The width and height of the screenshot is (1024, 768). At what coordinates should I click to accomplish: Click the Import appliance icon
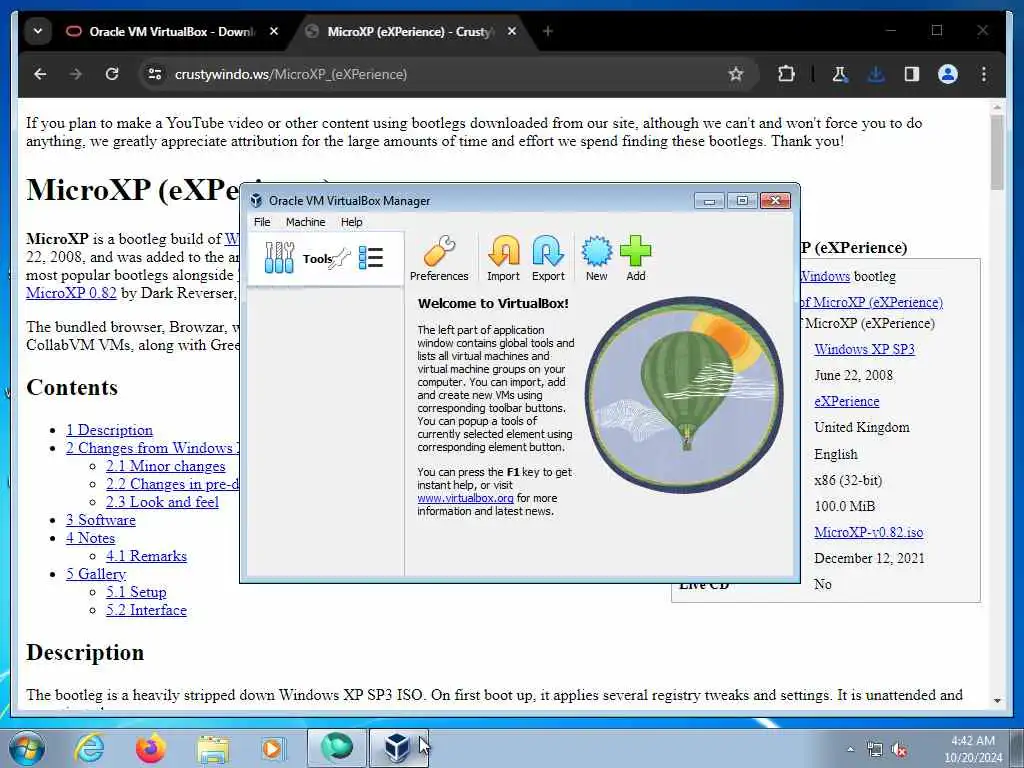[x=504, y=258]
